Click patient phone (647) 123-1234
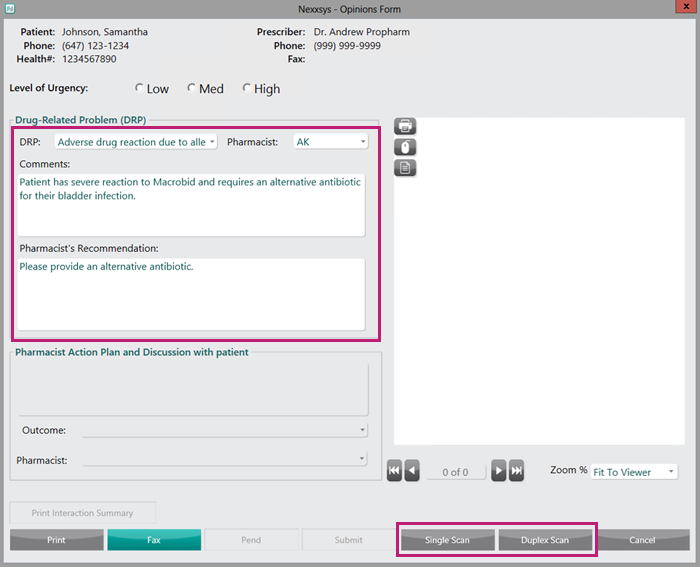The image size is (700, 567). [x=96, y=46]
